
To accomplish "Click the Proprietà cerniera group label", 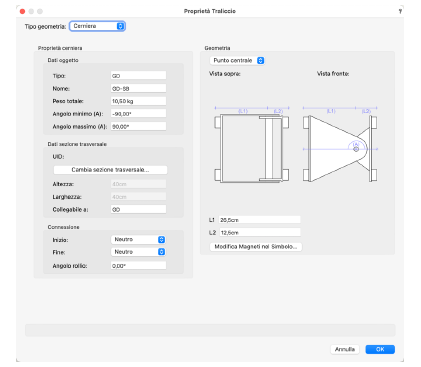I will click(60, 48).
